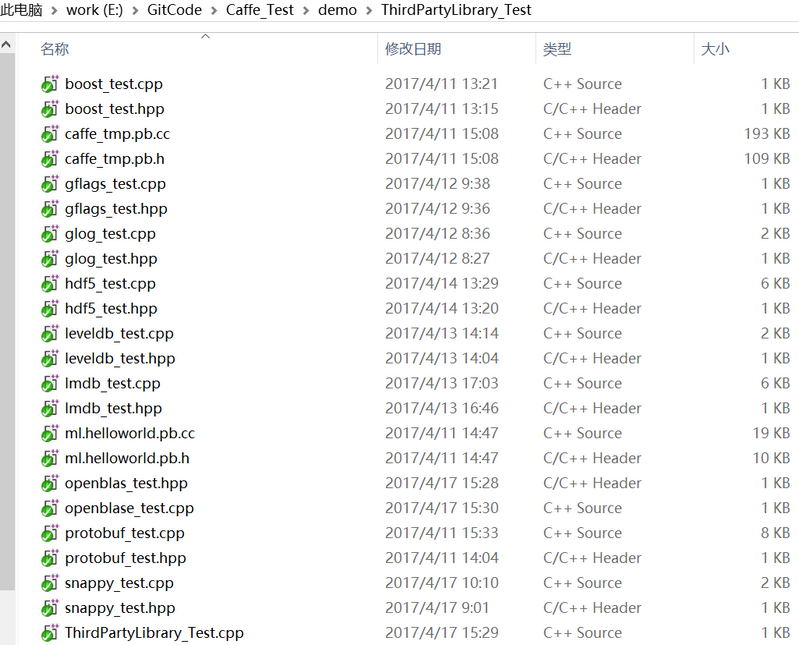This screenshot has width=799, height=645.
Task: Select the file name protobuf_test.hpp
Action: point(125,558)
